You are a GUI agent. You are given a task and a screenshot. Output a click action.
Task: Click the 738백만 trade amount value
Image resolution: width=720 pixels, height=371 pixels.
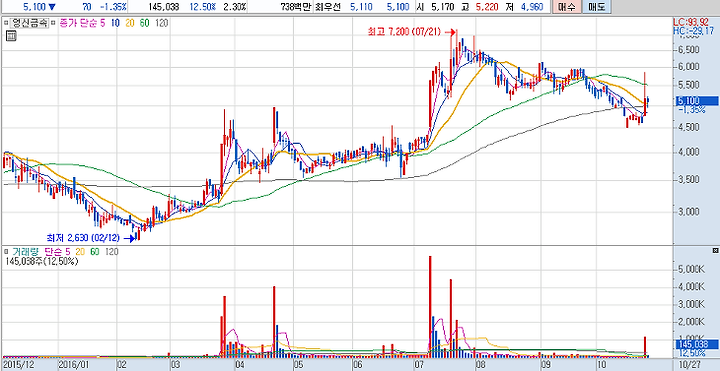coord(297,7)
